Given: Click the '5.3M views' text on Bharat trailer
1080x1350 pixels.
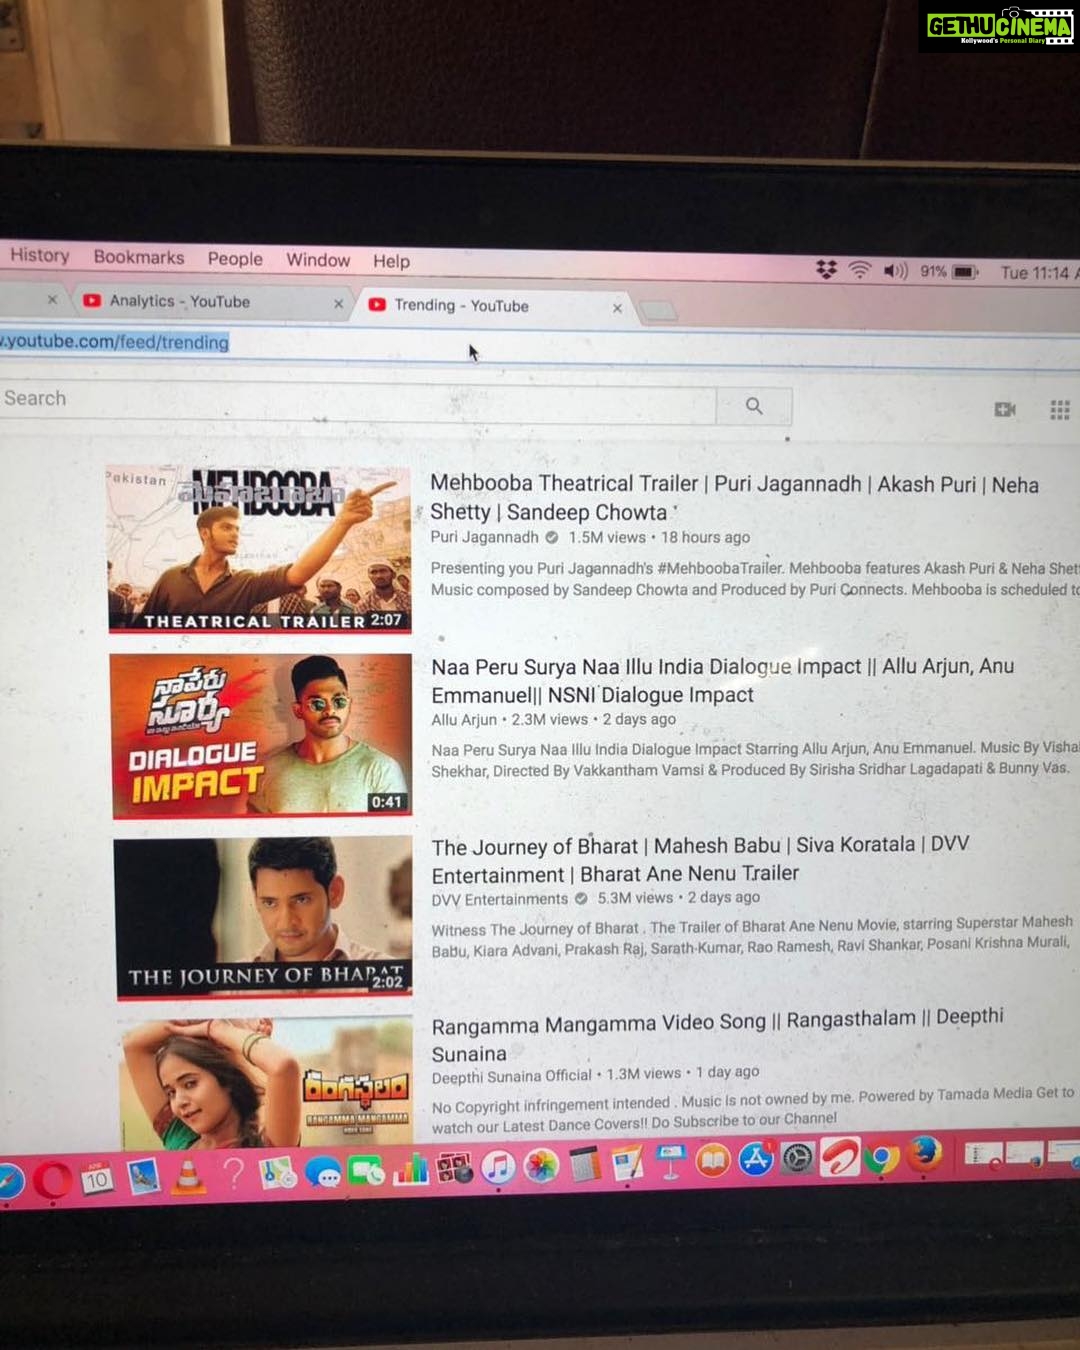Looking at the screenshot, I should (x=635, y=898).
